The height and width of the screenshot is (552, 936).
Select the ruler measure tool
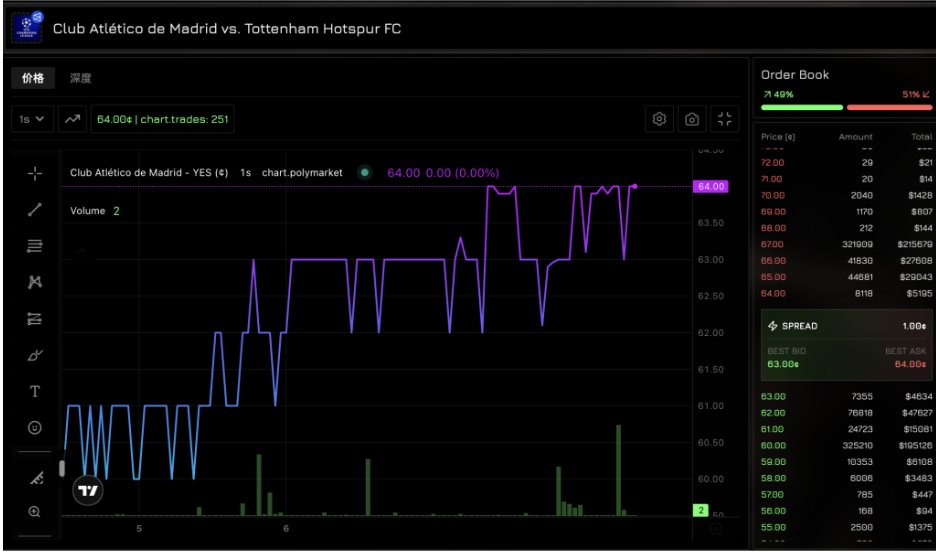tap(36, 478)
